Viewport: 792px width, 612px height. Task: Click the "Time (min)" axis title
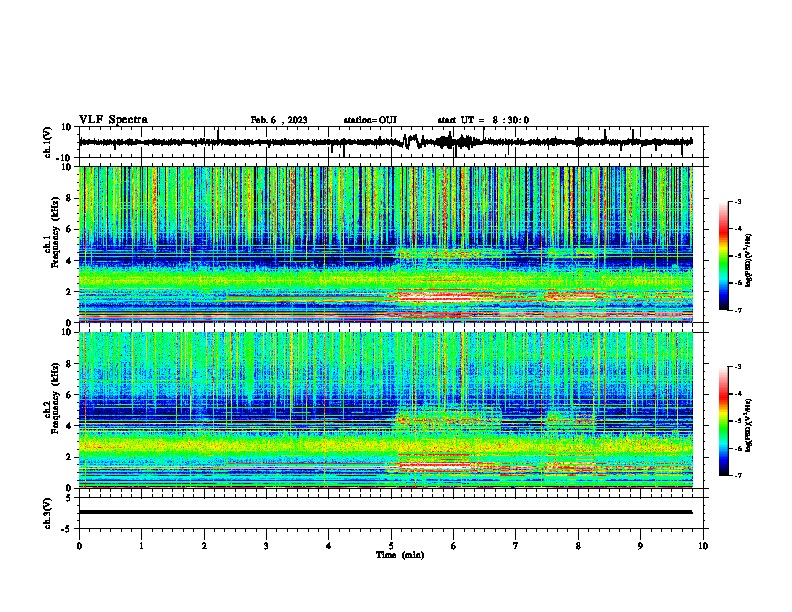pyautogui.click(x=400, y=555)
